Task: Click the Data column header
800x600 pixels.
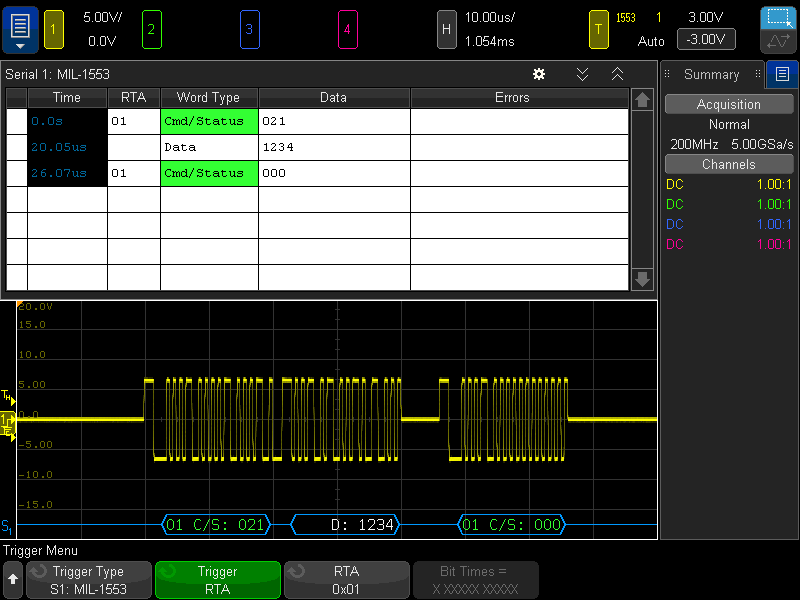Action: coord(334,97)
